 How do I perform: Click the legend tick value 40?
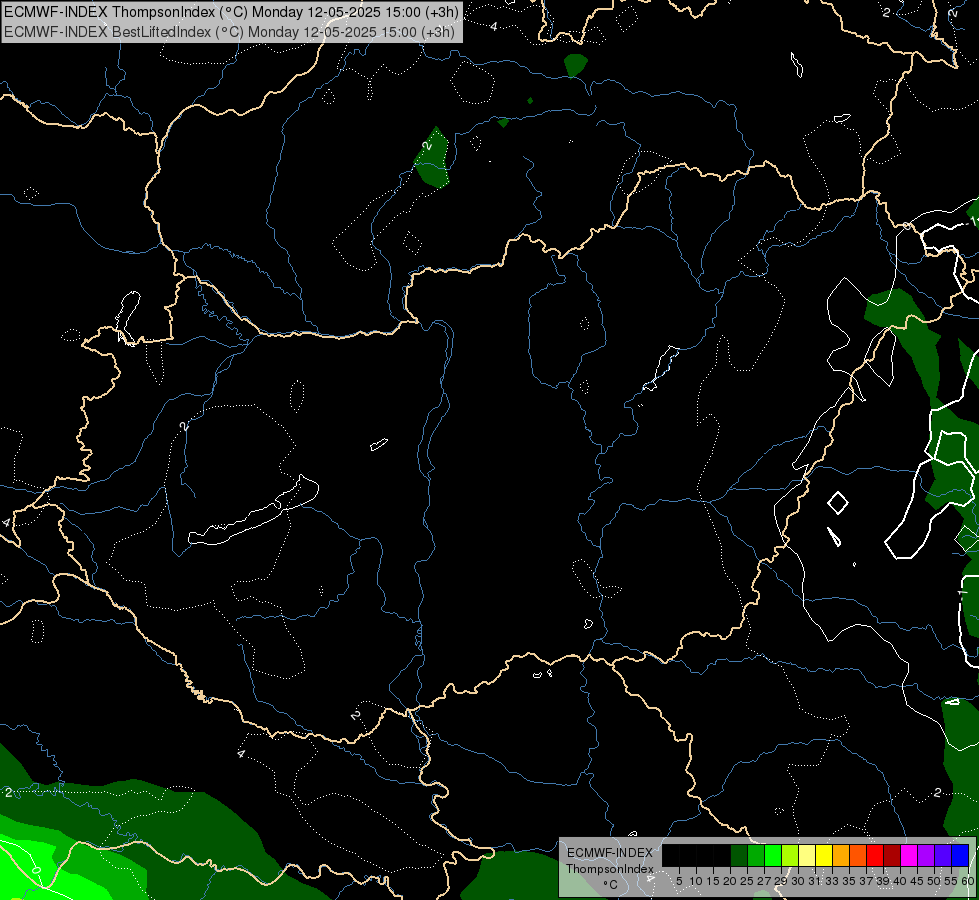tap(900, 881)
